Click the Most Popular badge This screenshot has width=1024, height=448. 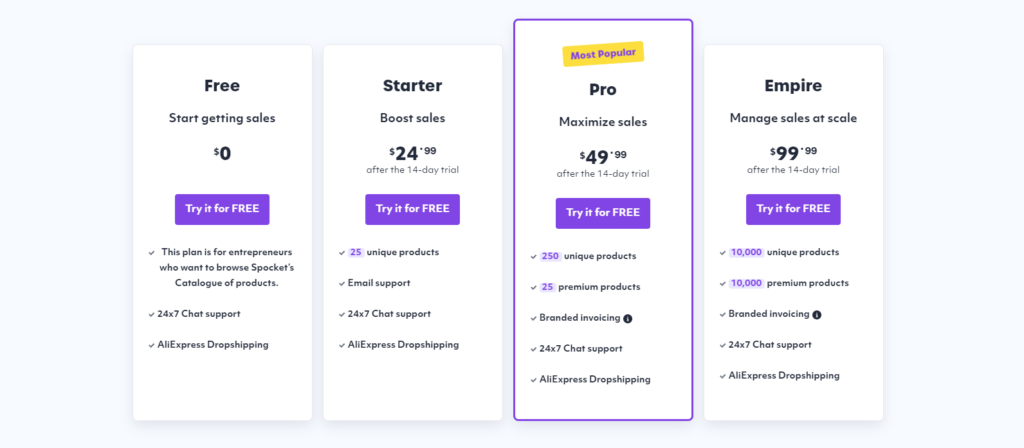pyautogui.click(x=603, y=54)
